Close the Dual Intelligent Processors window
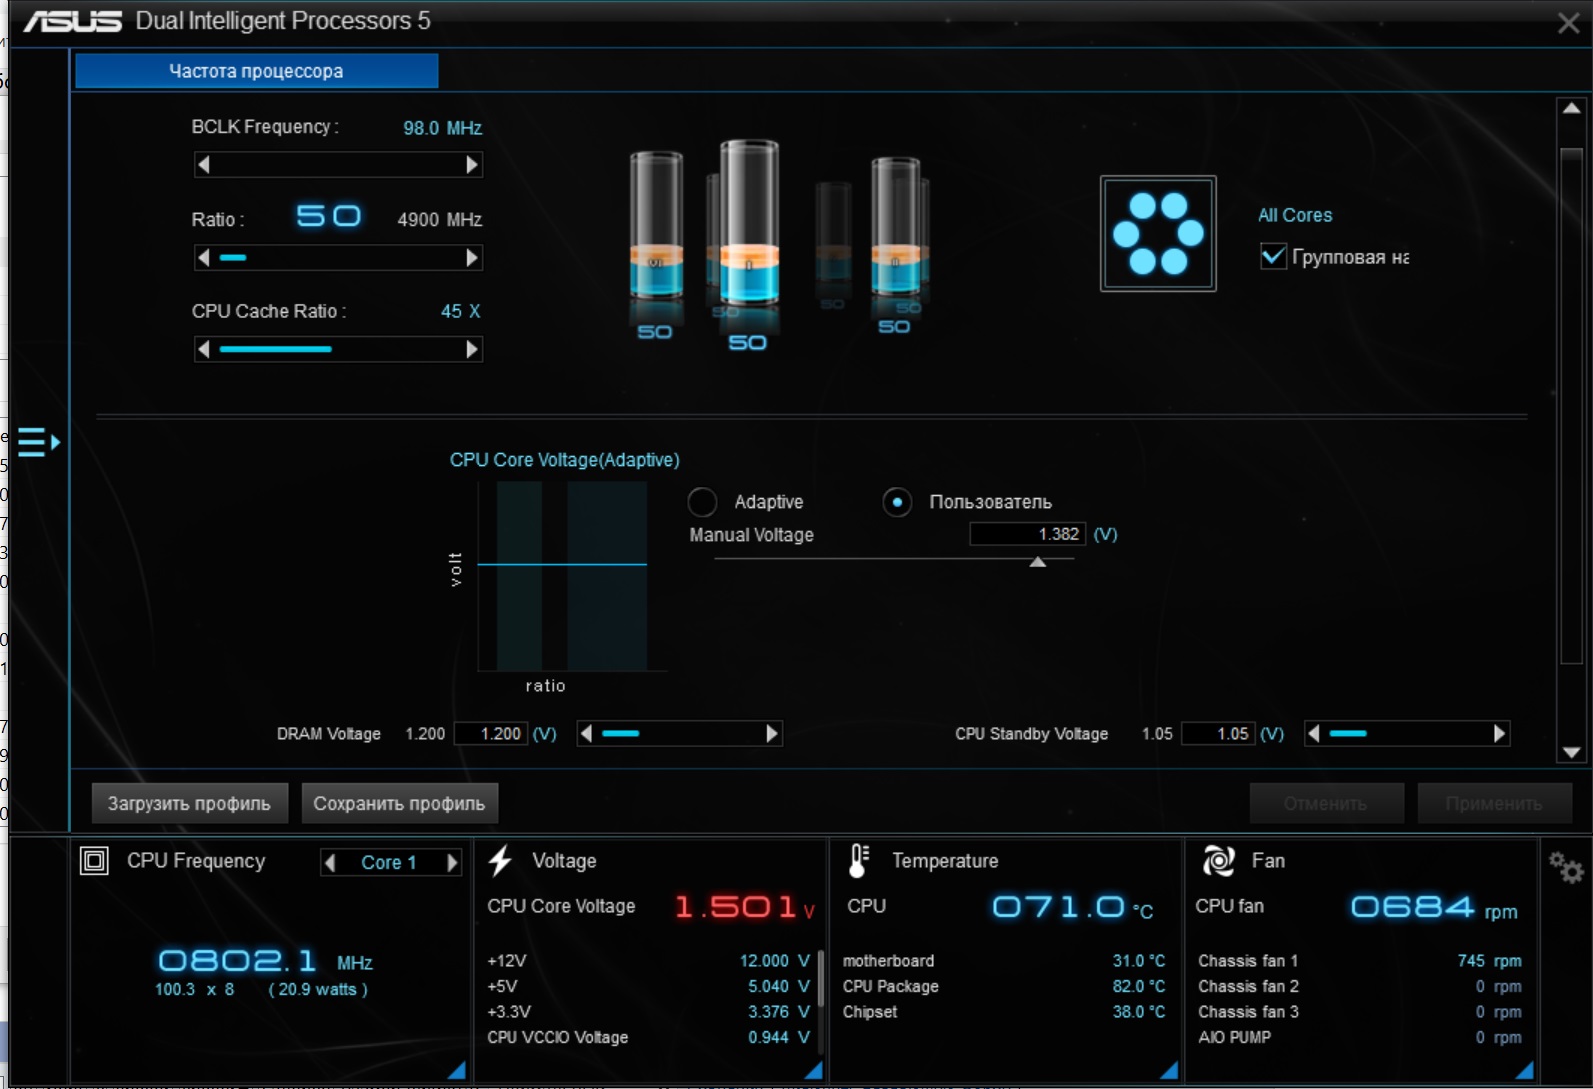 pyautogui.click(x=1568, y=23)
